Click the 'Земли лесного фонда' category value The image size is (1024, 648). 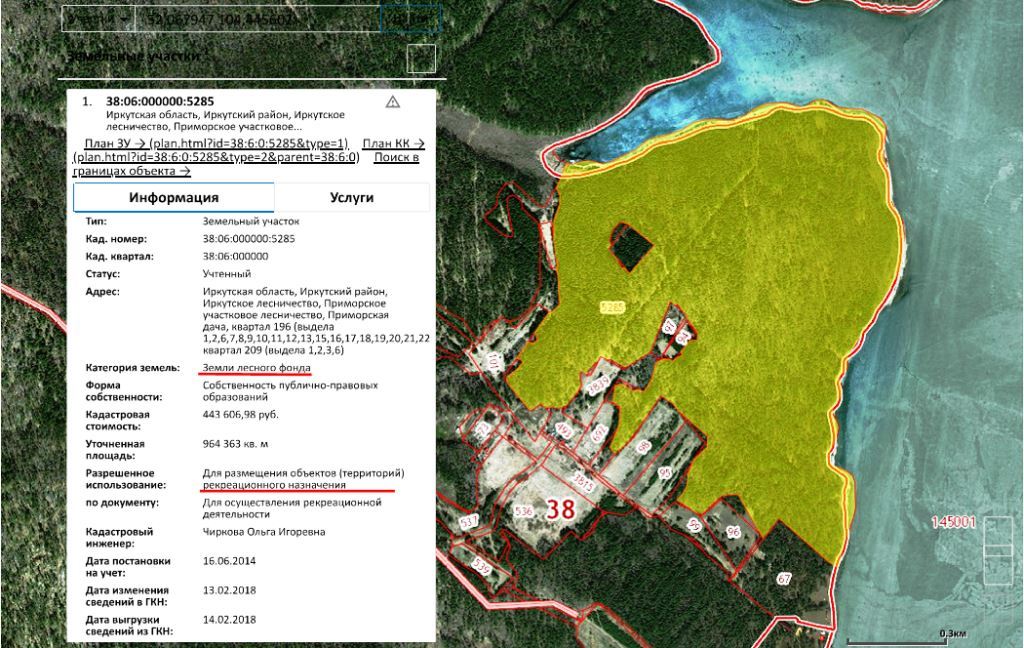click(x=257, y=368)
